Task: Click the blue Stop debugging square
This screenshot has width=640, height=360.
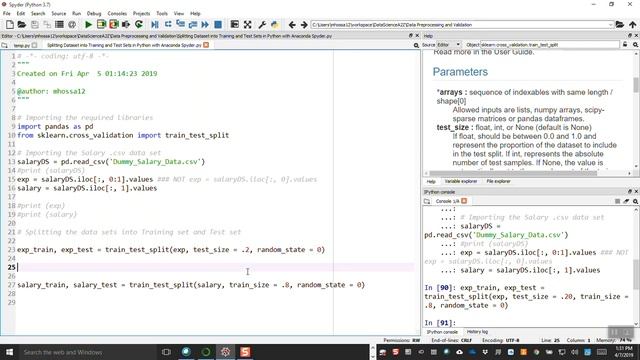Action: 218,24
